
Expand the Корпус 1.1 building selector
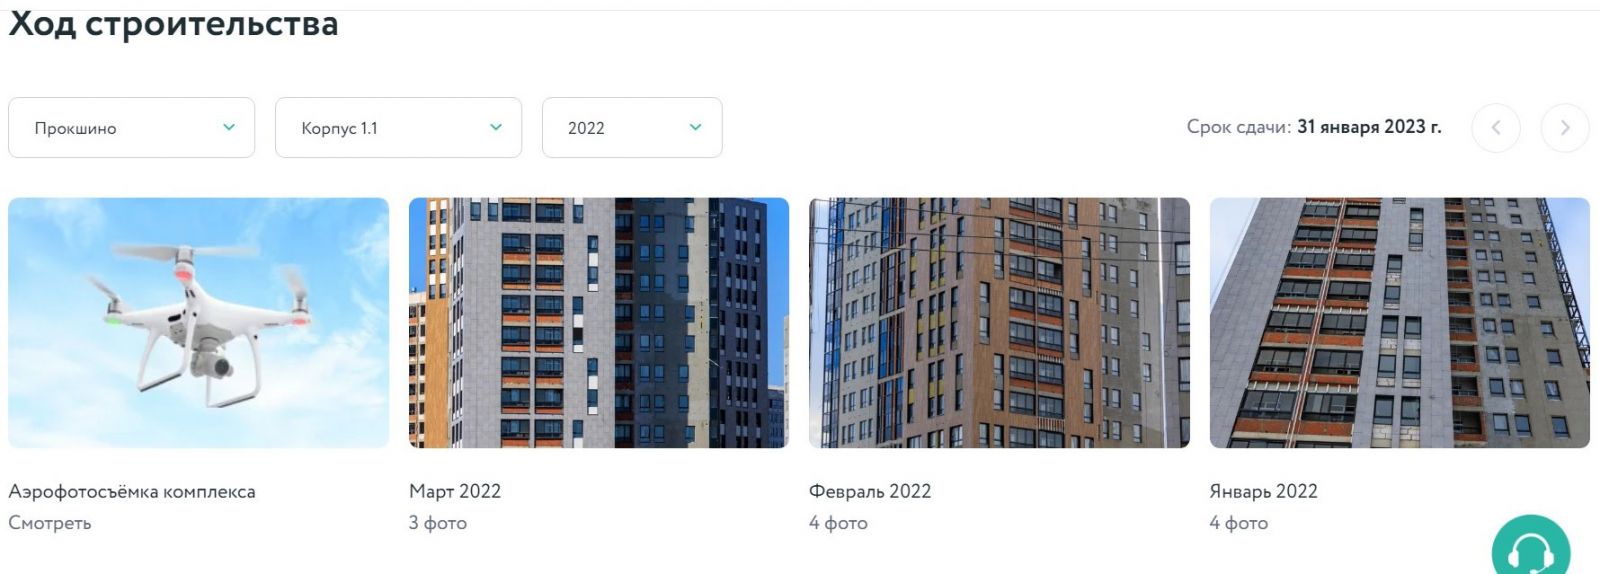pyautogui.click(x=398, y=127)
